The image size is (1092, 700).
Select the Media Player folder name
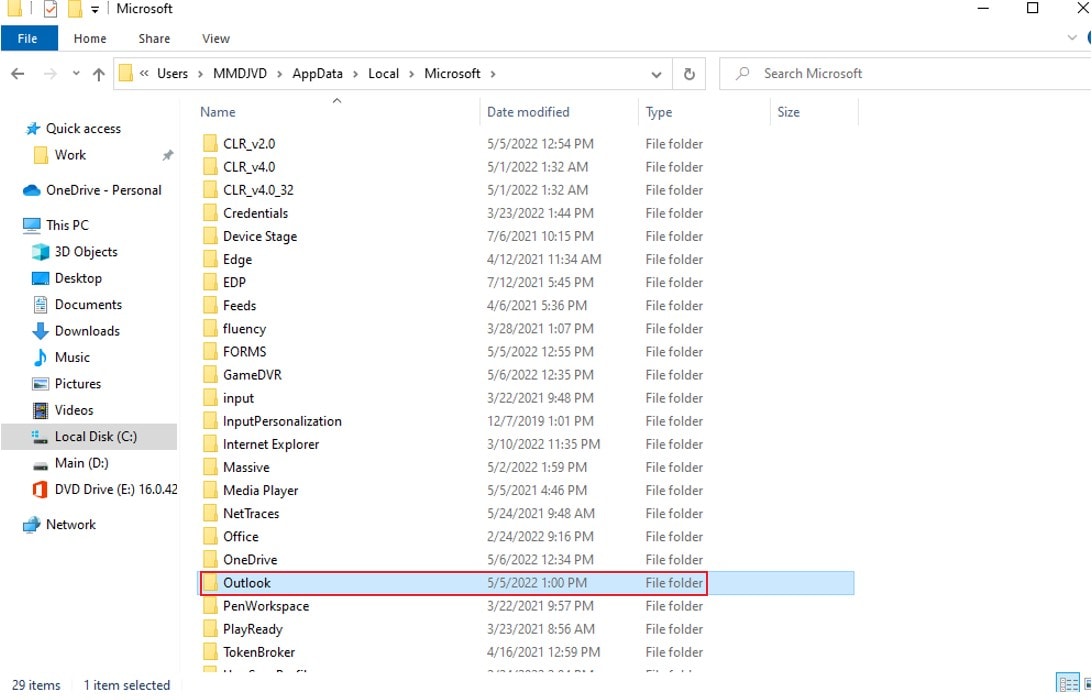pyautogui.click(x=260, y=491)
